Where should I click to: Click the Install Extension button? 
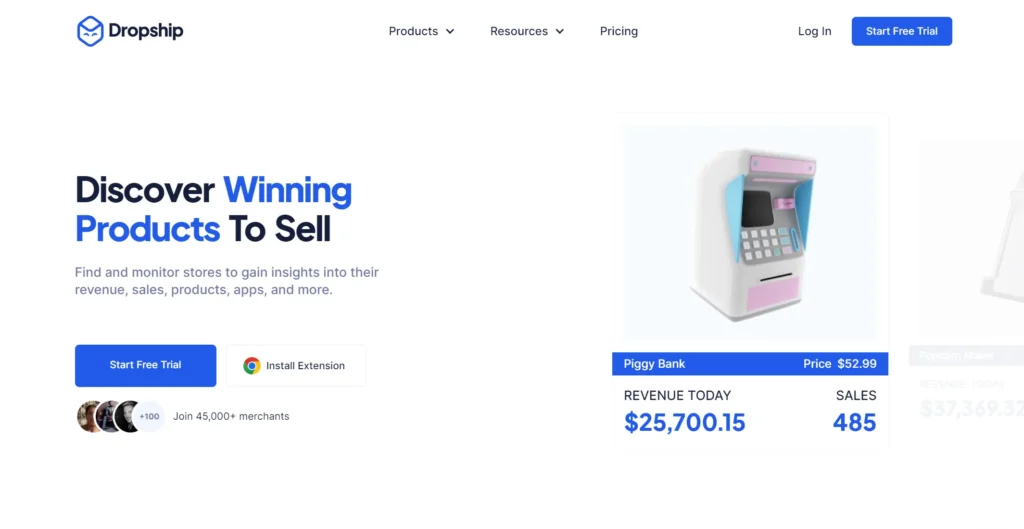pos(296,366)
